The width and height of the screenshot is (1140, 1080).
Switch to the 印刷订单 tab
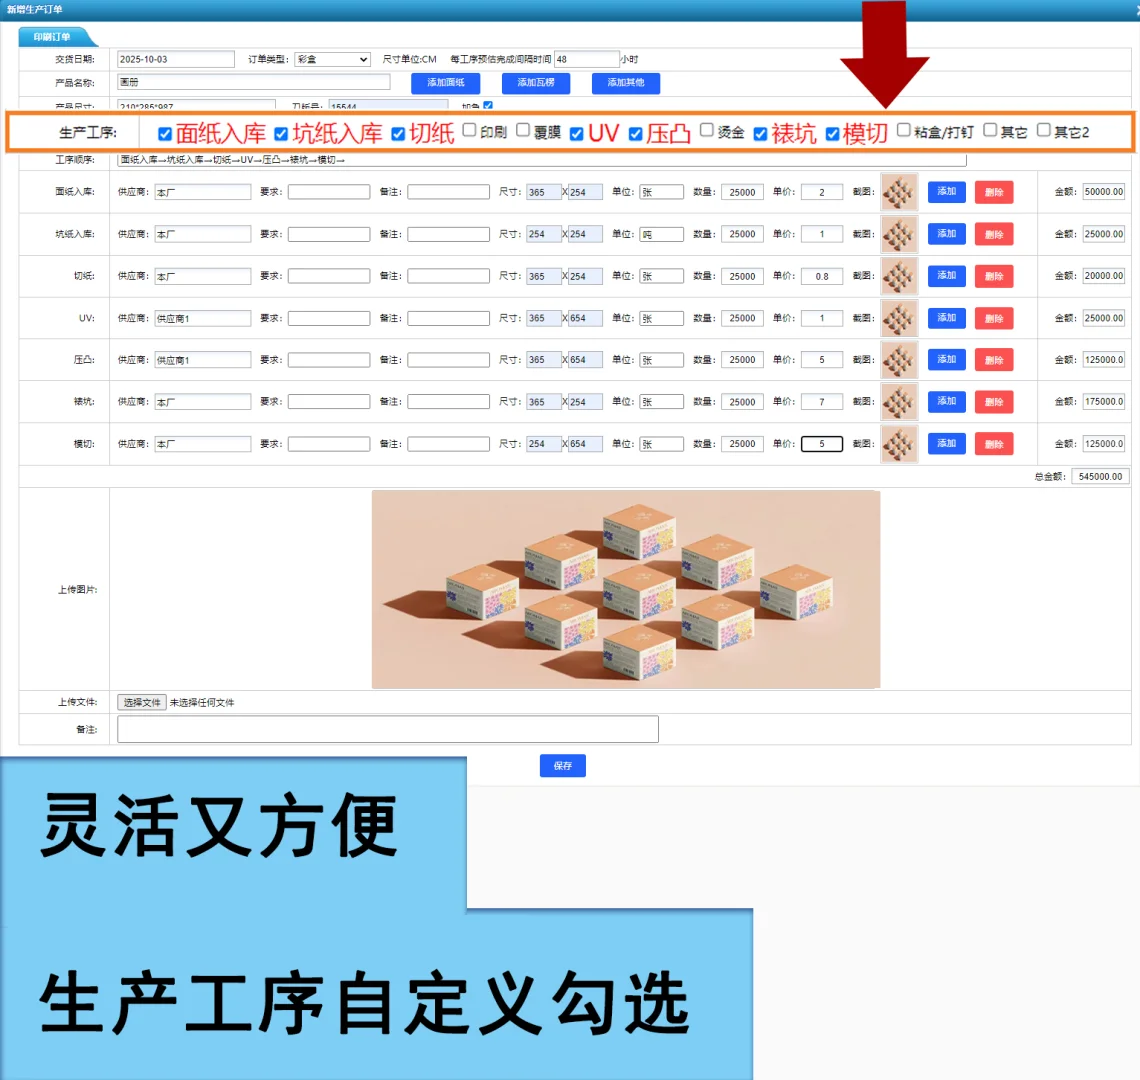pos(55,36)
